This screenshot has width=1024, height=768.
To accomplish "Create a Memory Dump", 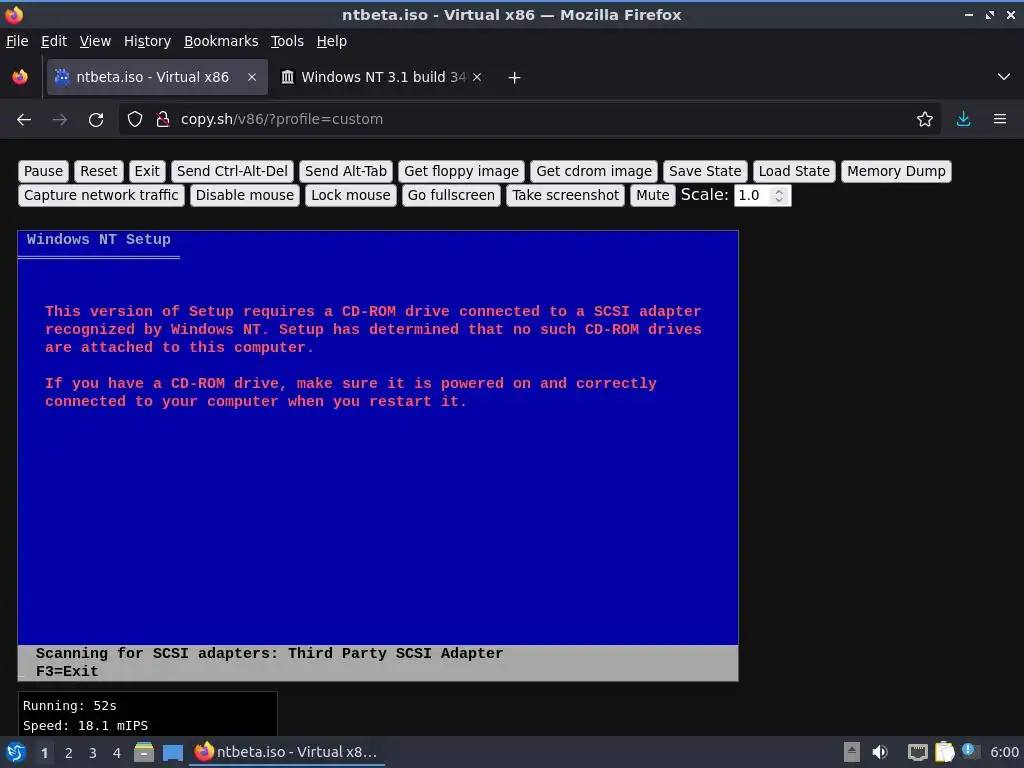I will pyautogui.click(x=896, y=171).
